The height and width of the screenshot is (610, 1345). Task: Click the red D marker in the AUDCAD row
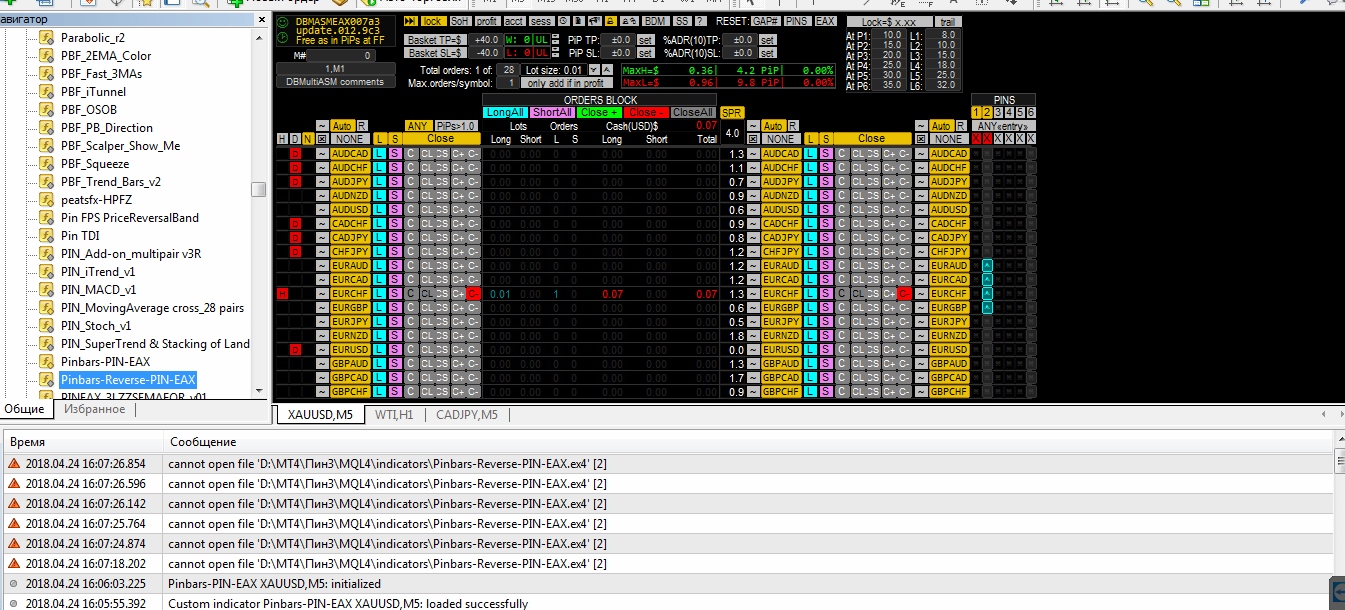point(295,154)
